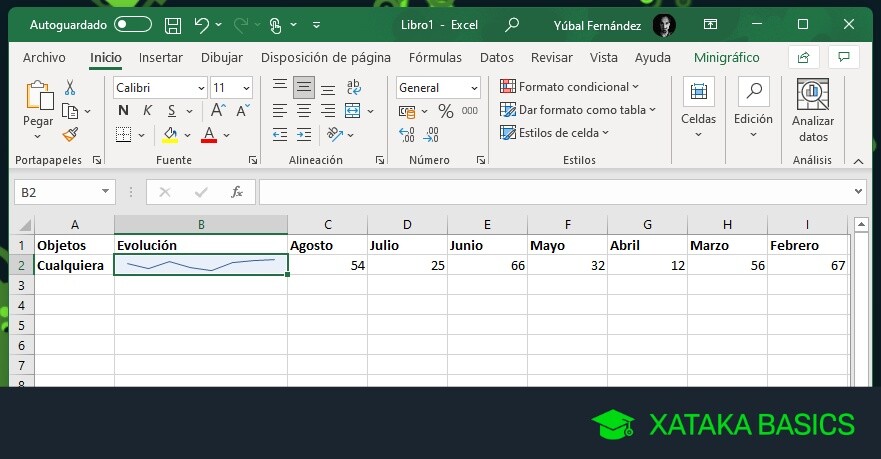Open the Minigráfico contextual tab
The image size is (881, 459).
pos(726,57)
